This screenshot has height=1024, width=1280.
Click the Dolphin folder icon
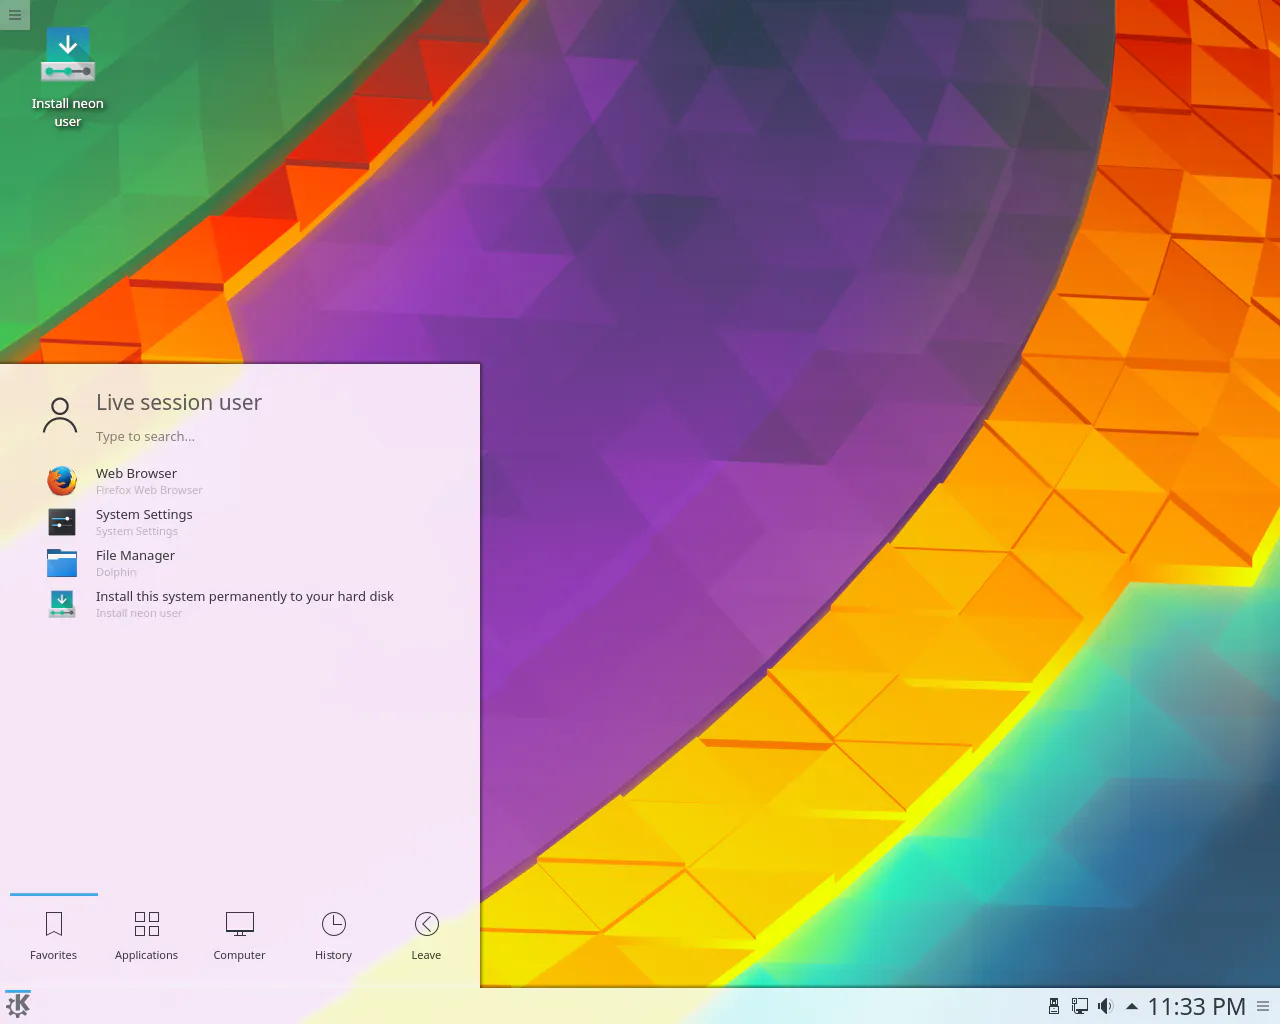coord(62,563)
